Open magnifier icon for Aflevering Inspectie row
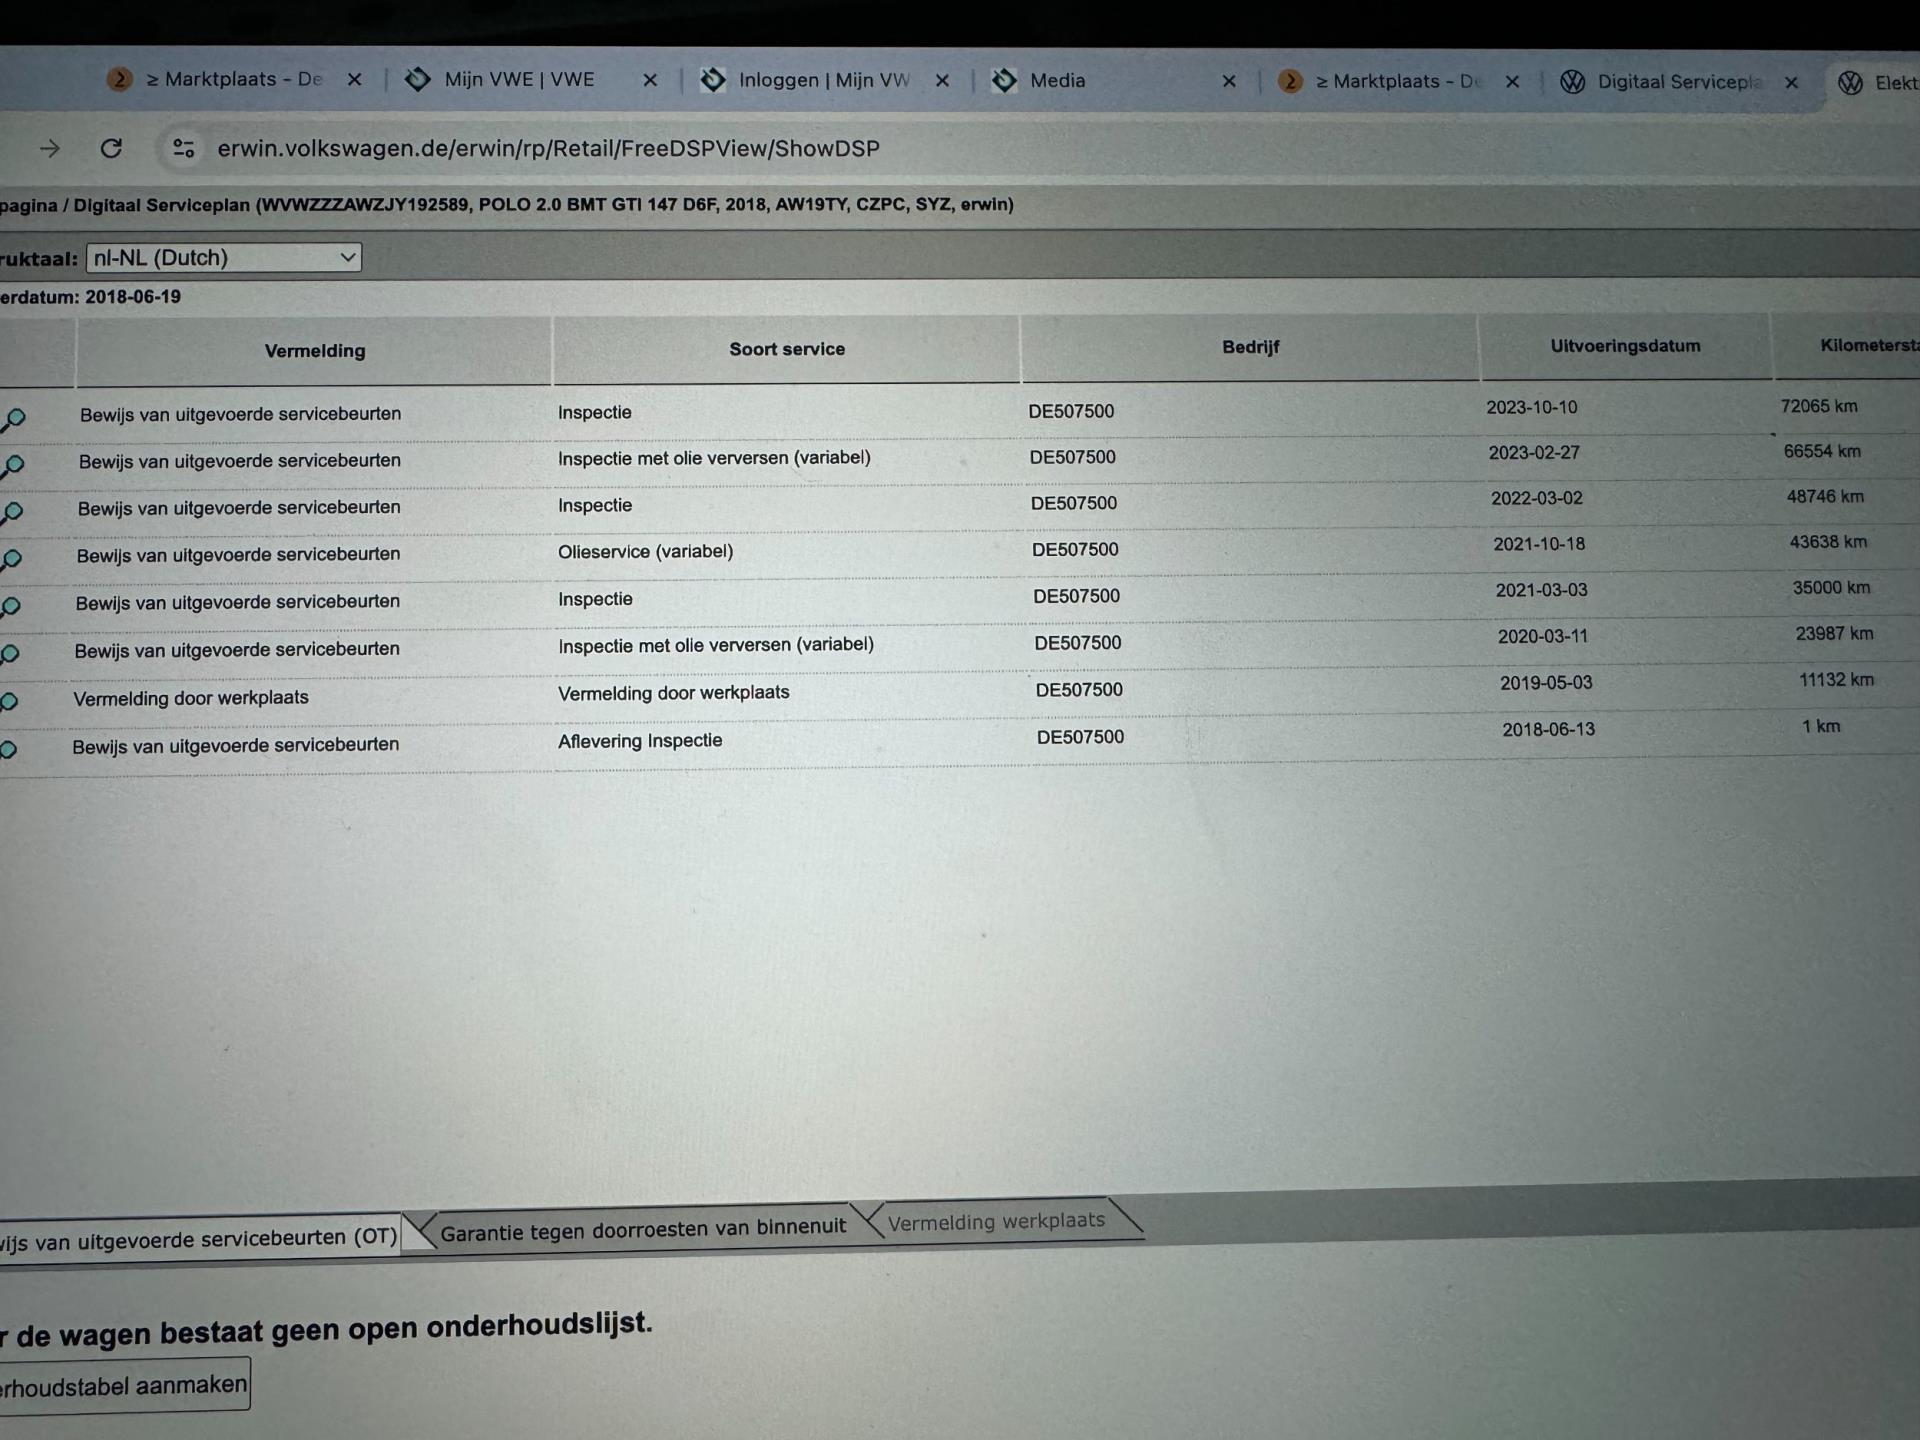Viewport: 1920px width, 1440px height. click(x=7, y=749)
